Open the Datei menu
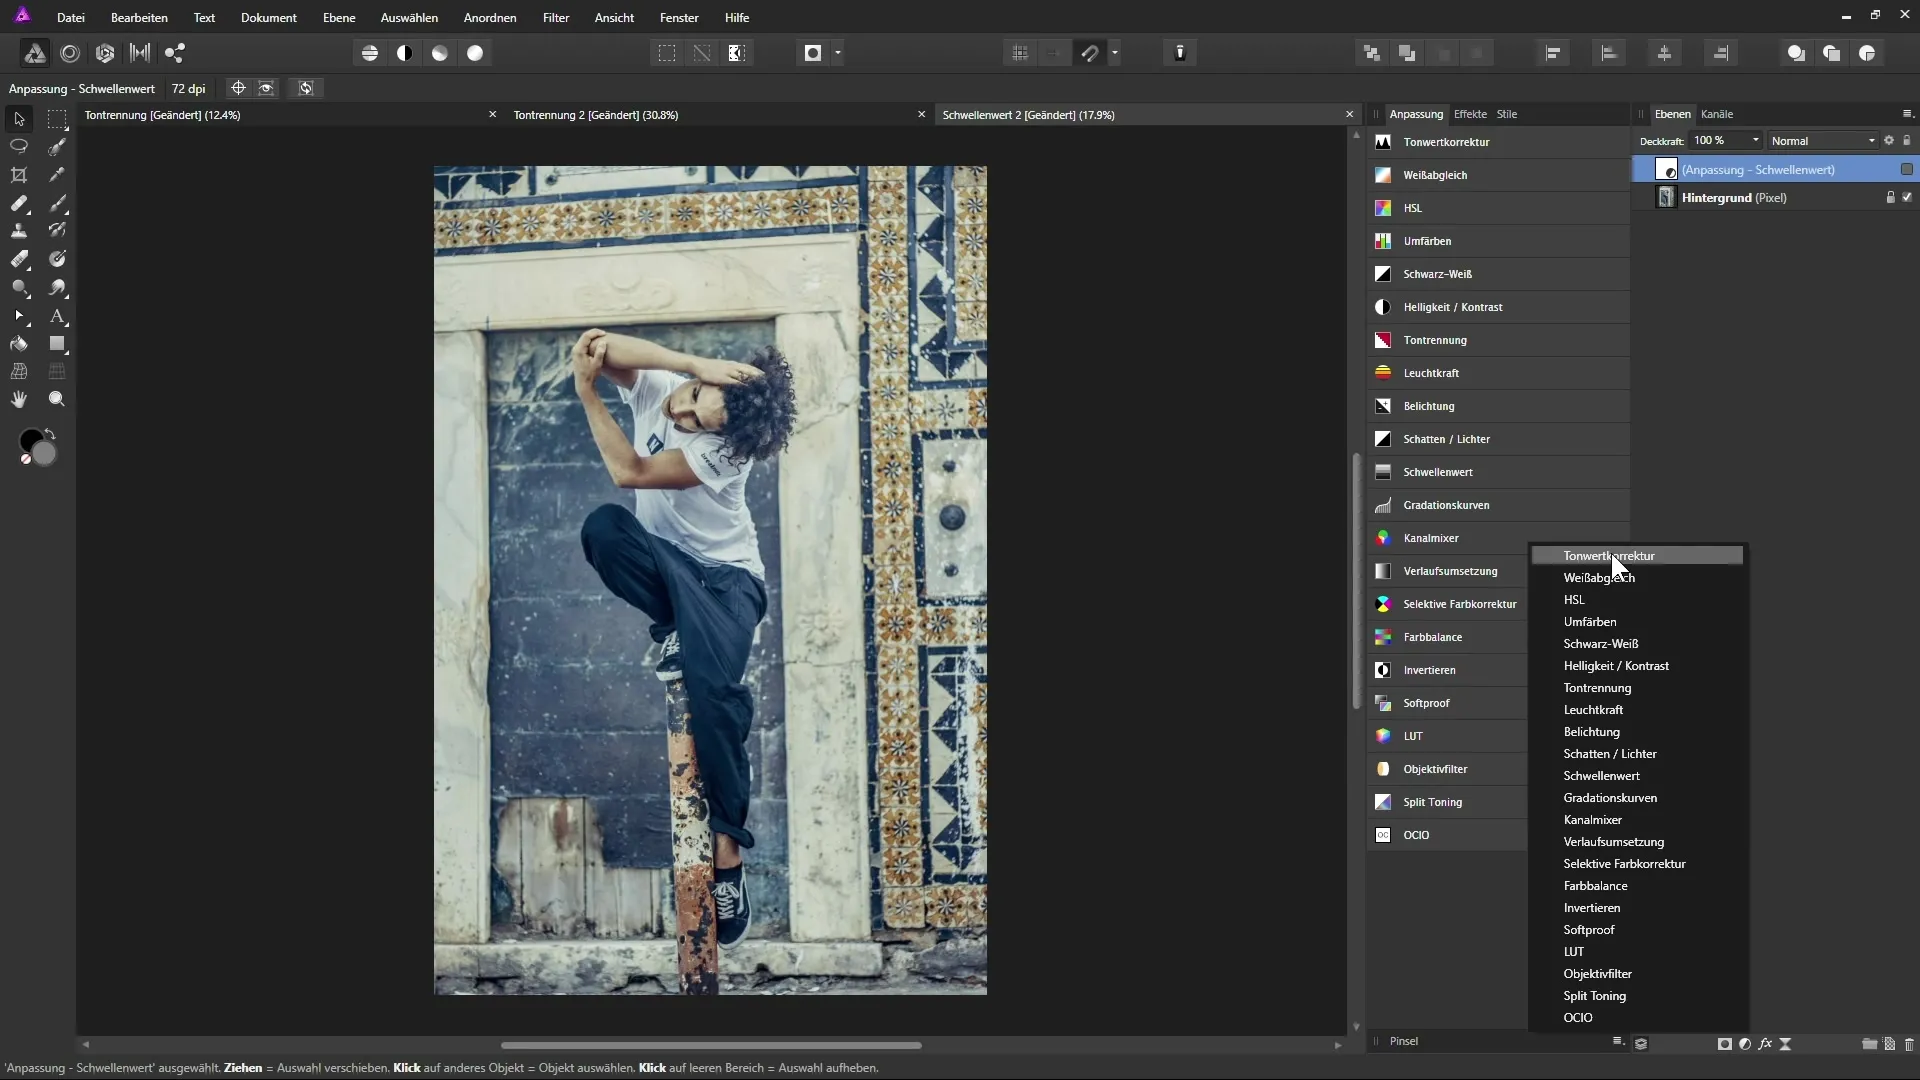1920x1080 pixels. click(71, 18)
